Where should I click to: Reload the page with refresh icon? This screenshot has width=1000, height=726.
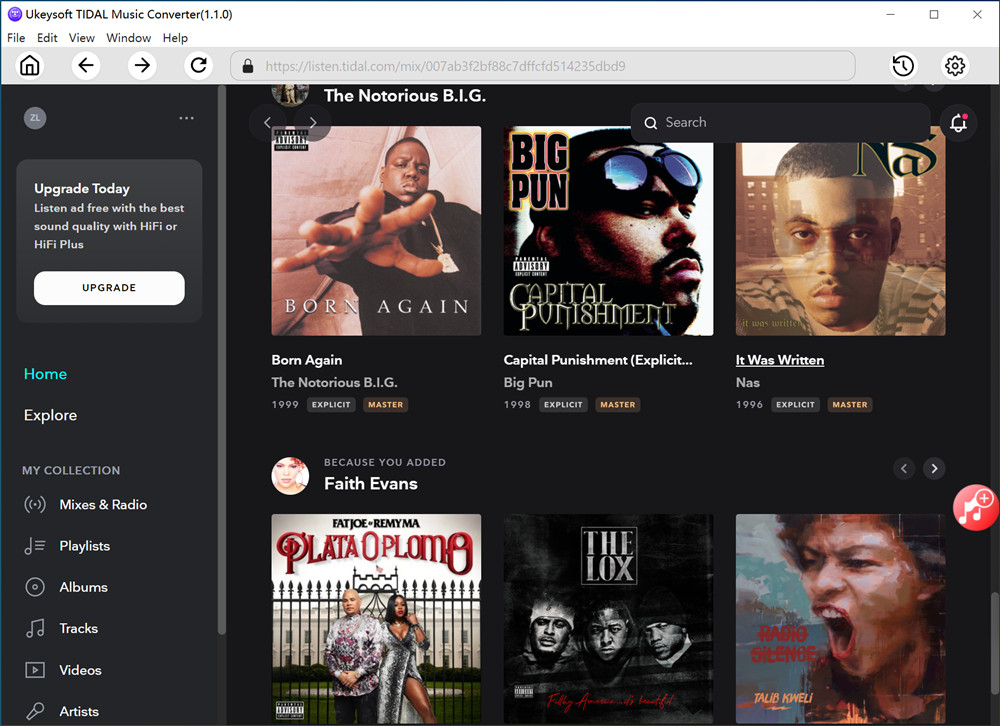coord(199,66)
